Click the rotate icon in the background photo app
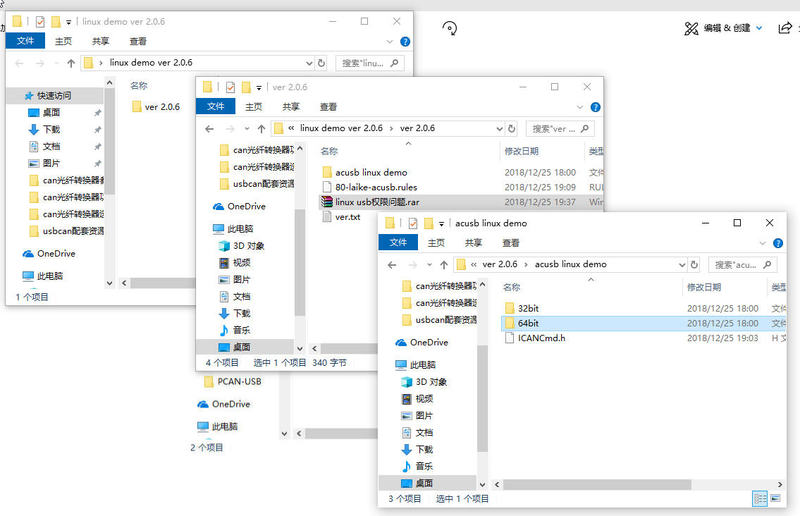Viewport: 800px width, 516px height. tap(449, 28)
